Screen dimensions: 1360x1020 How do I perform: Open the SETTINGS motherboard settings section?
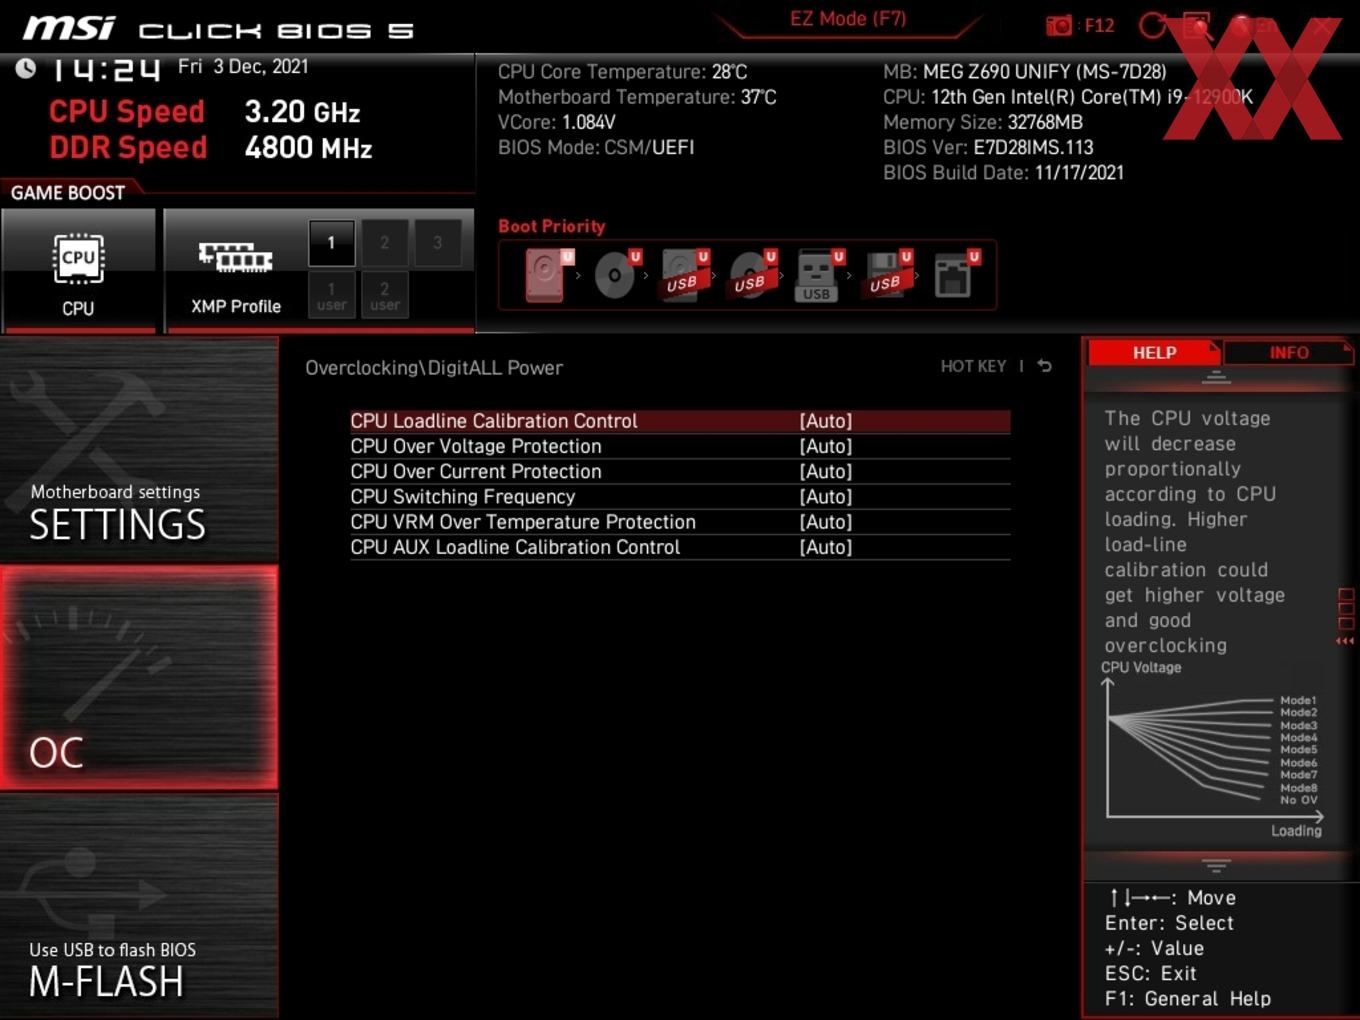point(139,450)
